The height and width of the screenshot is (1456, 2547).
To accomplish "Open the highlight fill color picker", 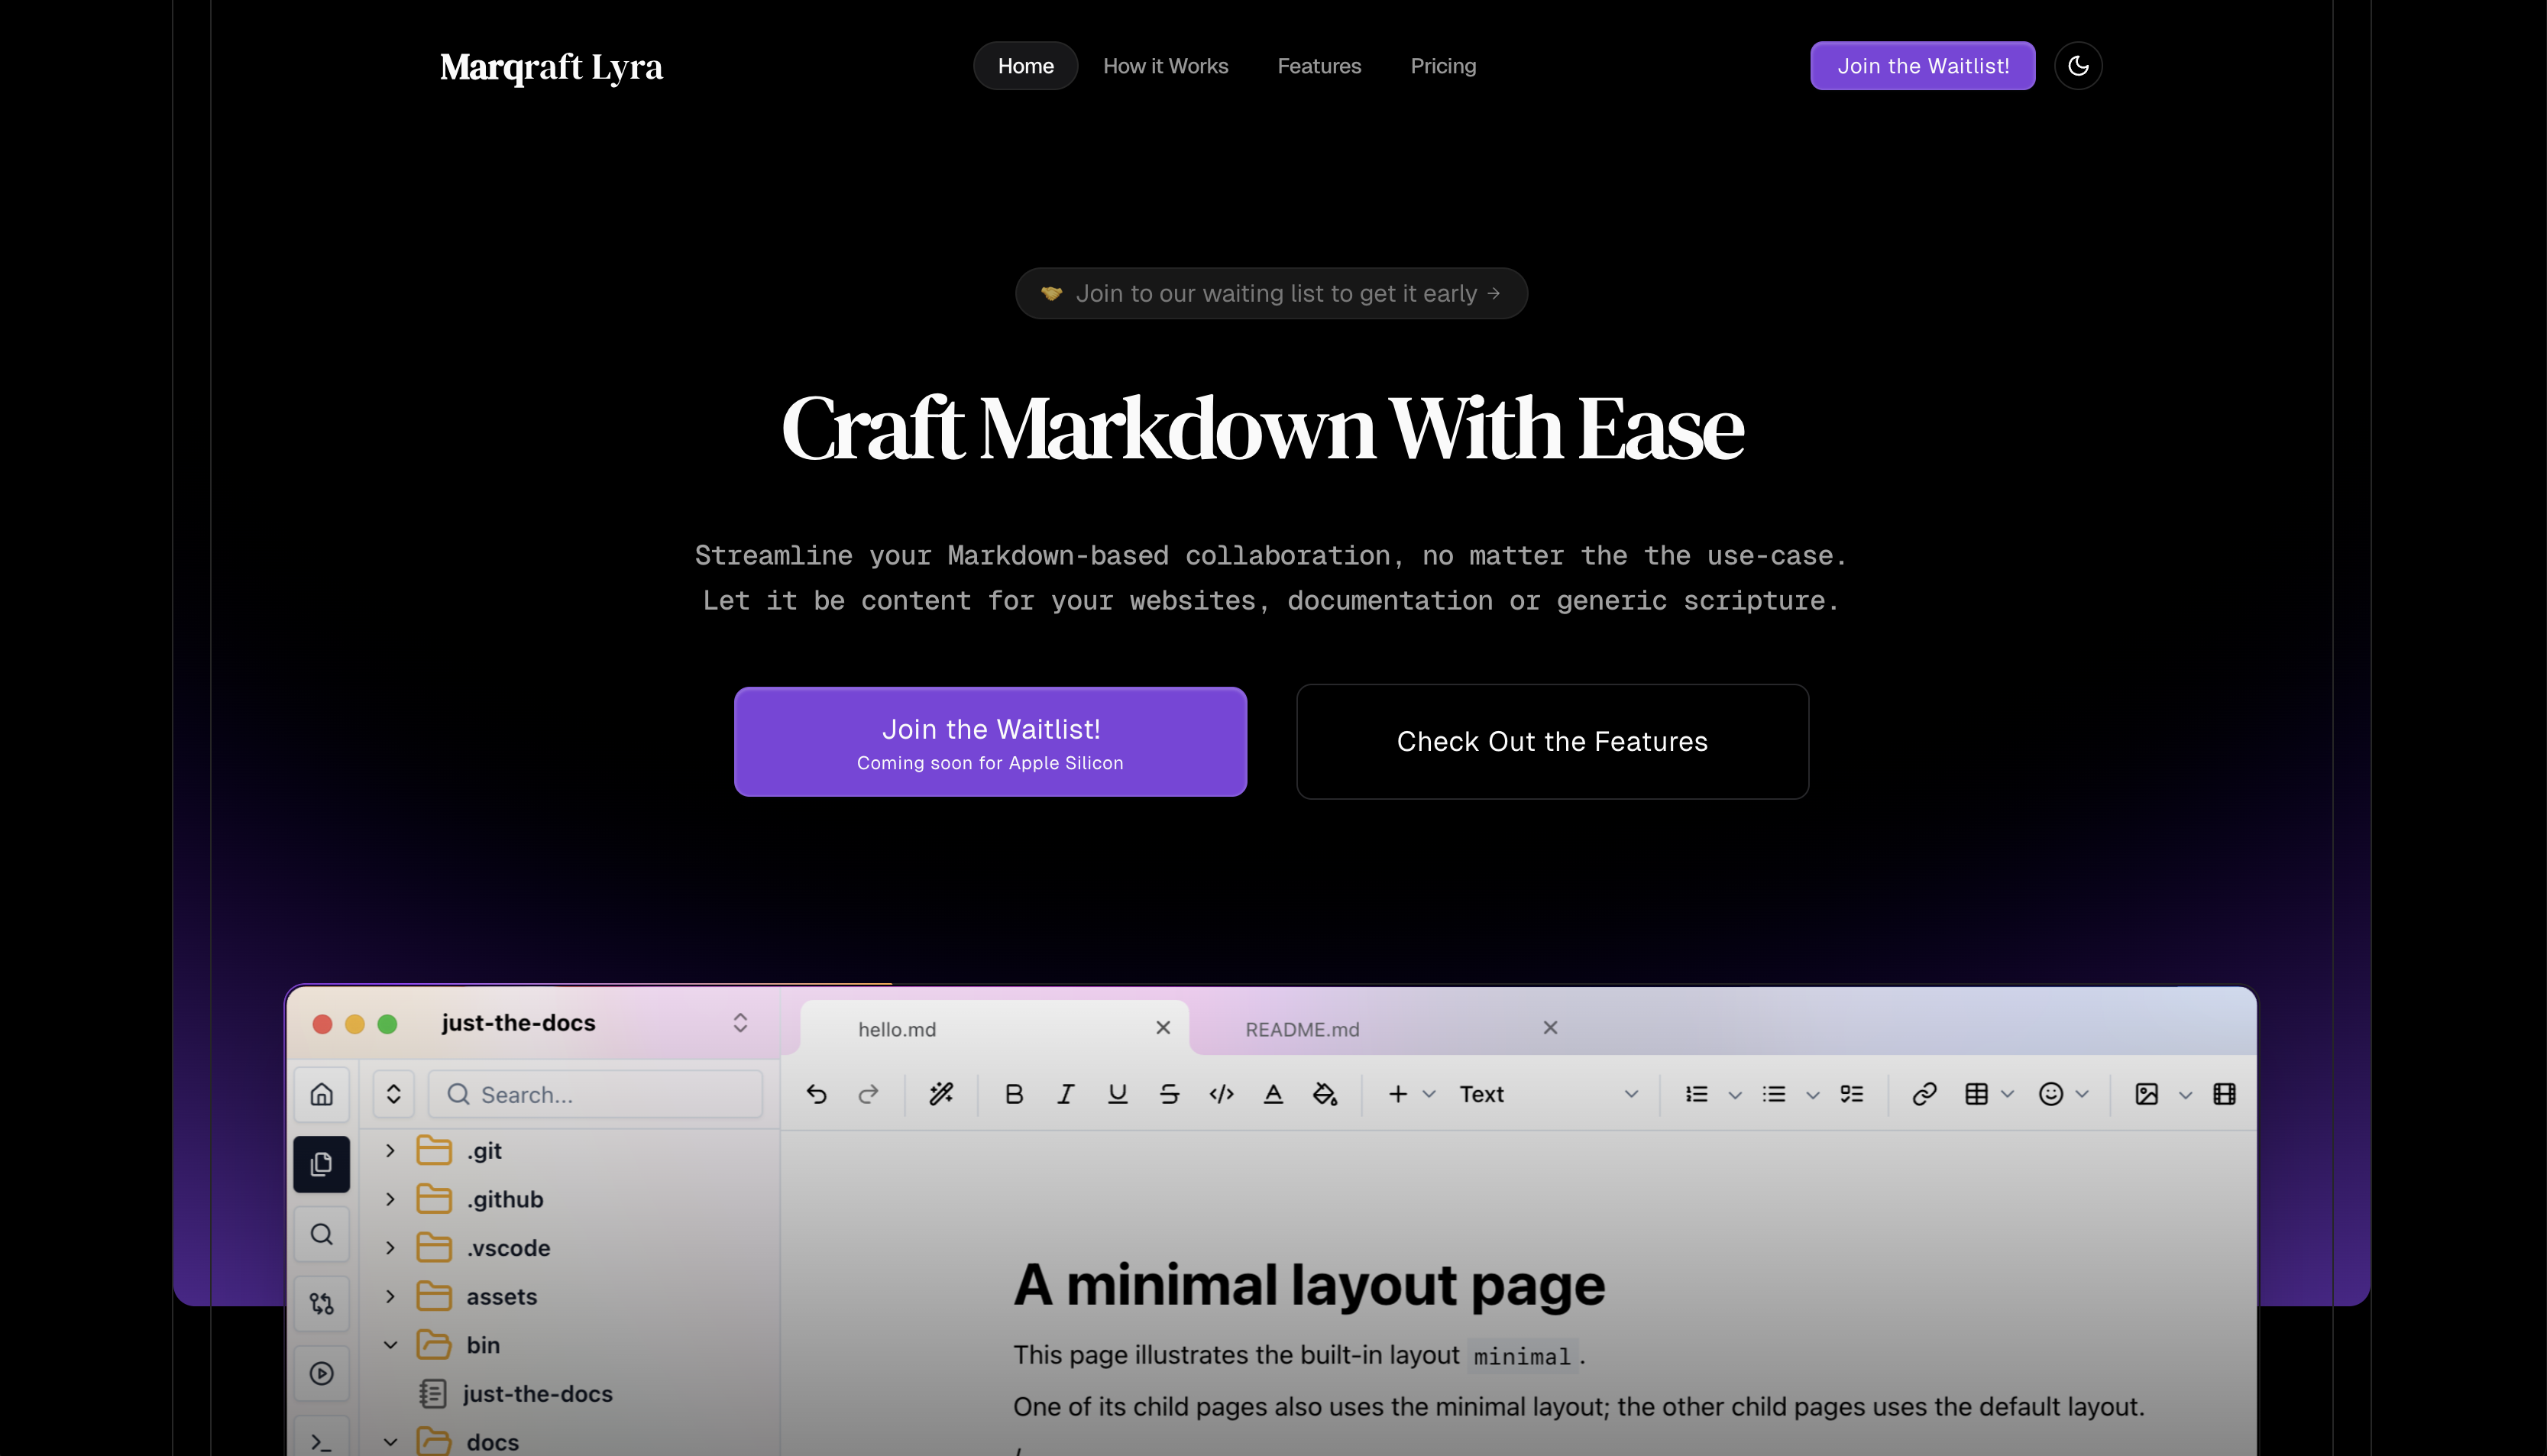I will click(x=1325, y=1094).
